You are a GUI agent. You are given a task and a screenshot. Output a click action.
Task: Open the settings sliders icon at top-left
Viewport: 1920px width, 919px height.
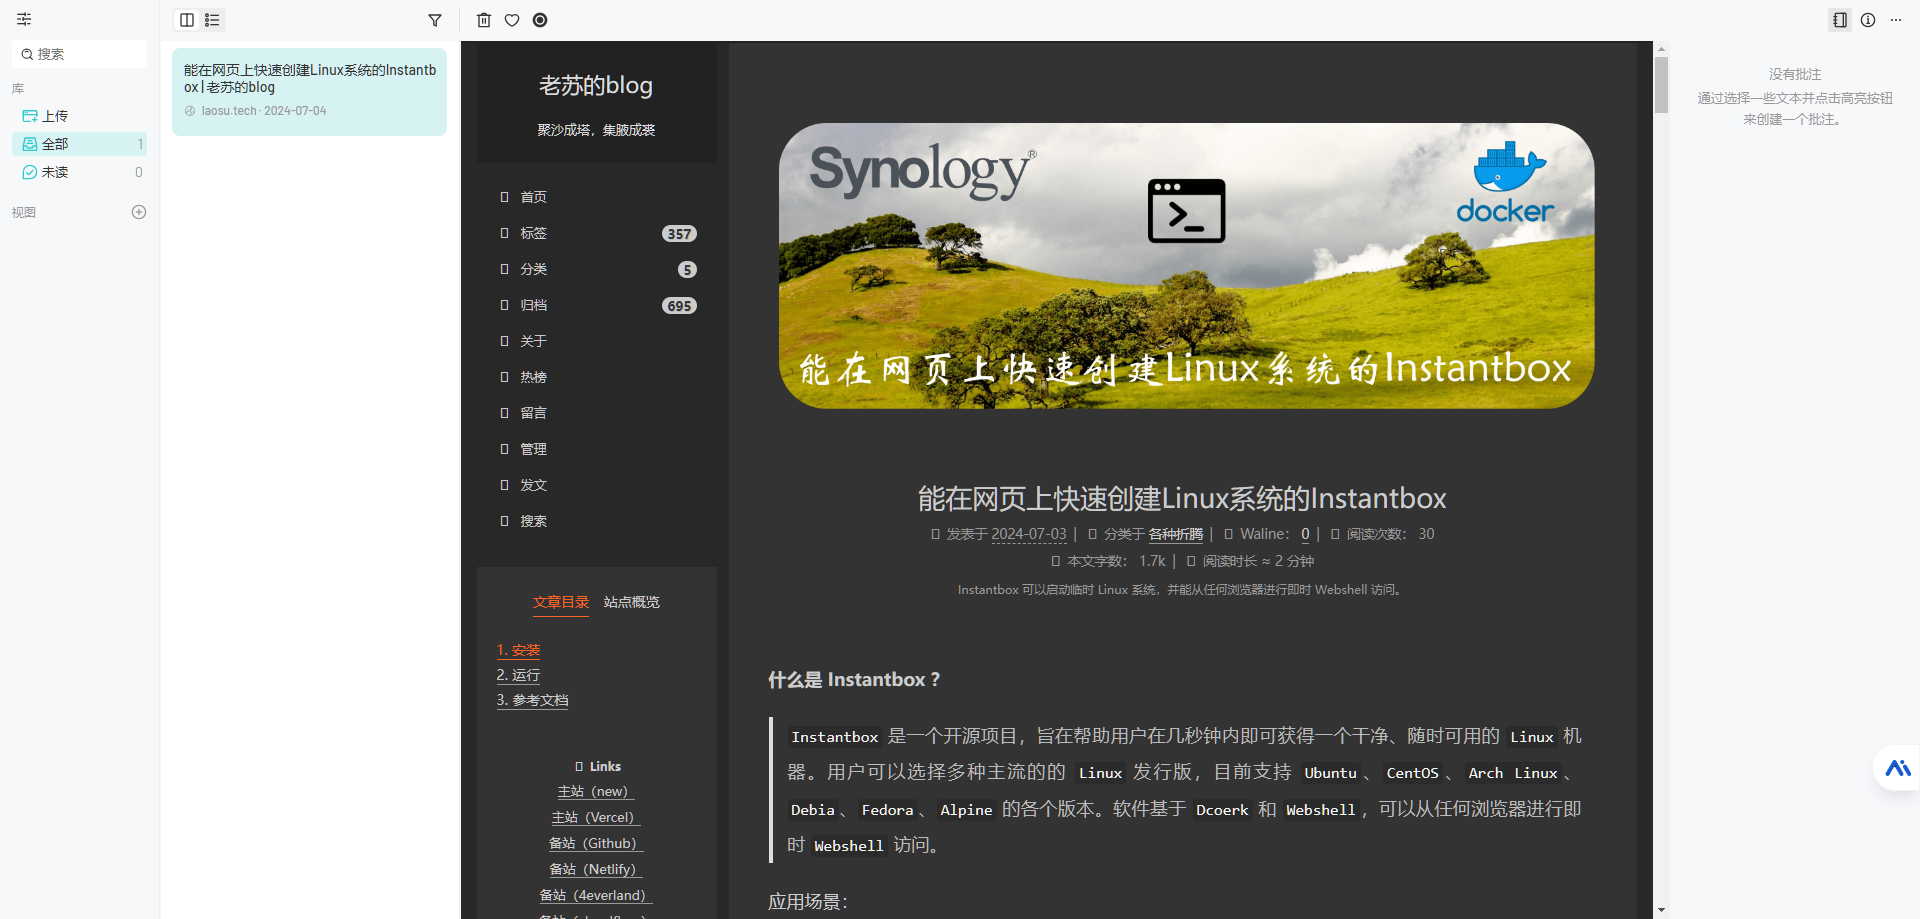click(x=24, y=19)
